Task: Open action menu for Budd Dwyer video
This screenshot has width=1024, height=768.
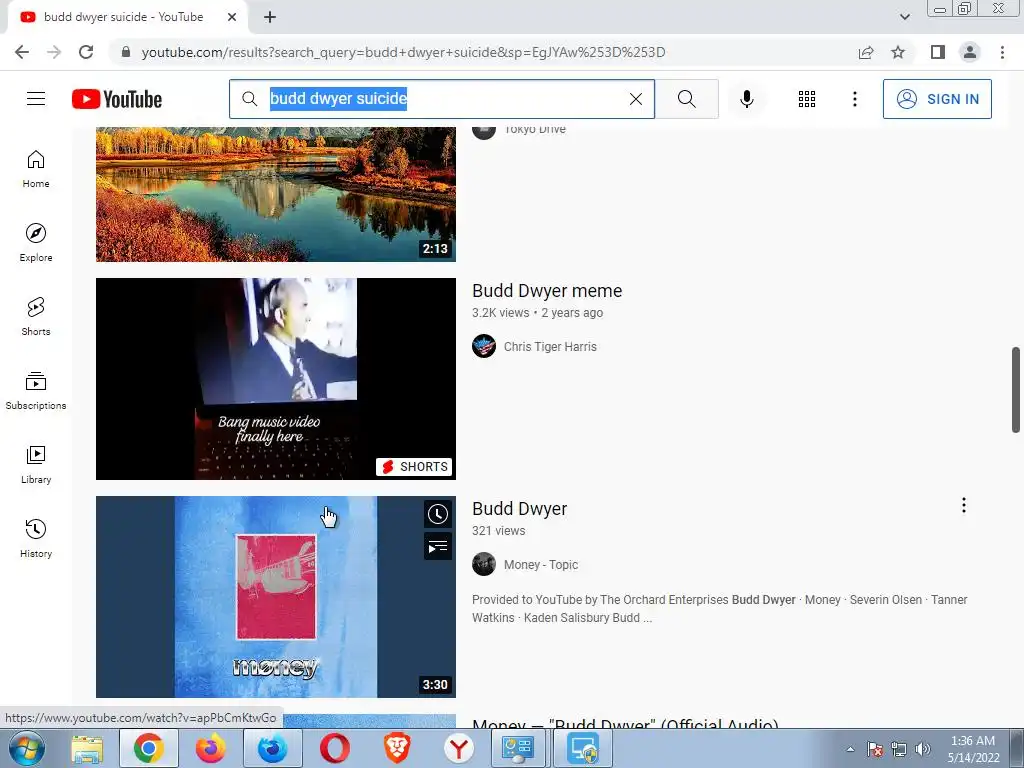Action: pyautogui.click(x=964, y=505)
